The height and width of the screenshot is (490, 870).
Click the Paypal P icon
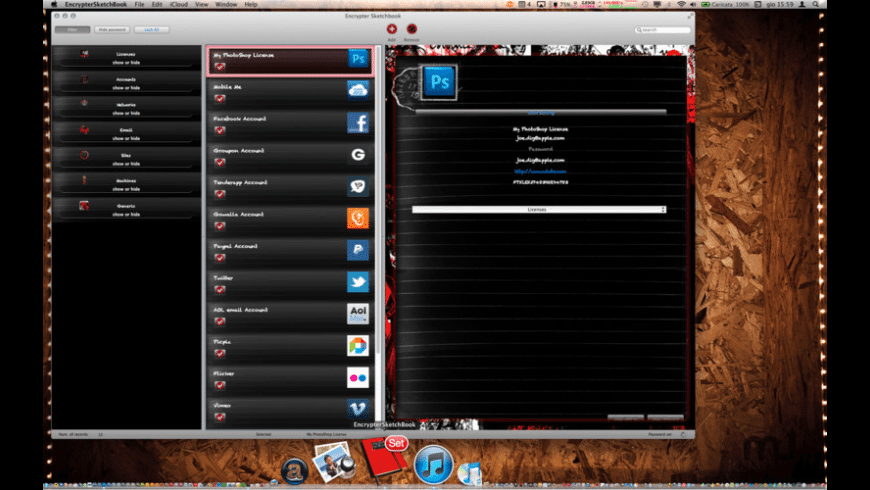point(358,250)
